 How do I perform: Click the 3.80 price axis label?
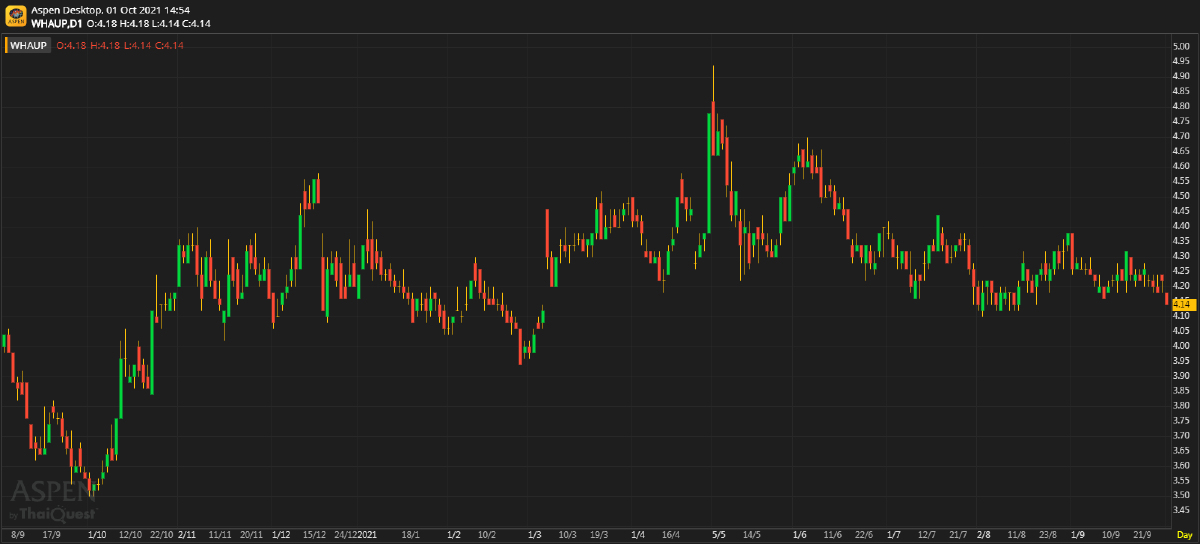click(1180, 406)
